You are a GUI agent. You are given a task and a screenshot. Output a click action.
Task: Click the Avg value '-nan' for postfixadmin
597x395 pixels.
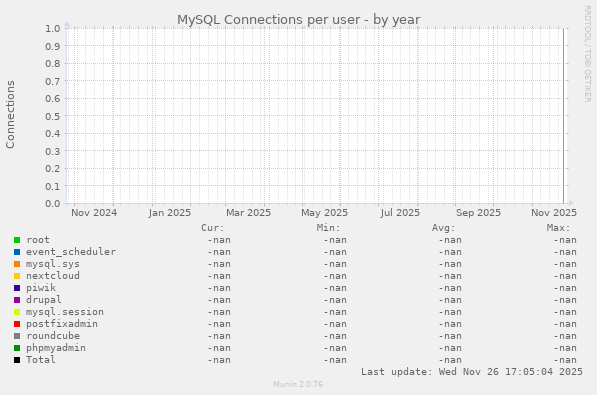tap(450, 324)
